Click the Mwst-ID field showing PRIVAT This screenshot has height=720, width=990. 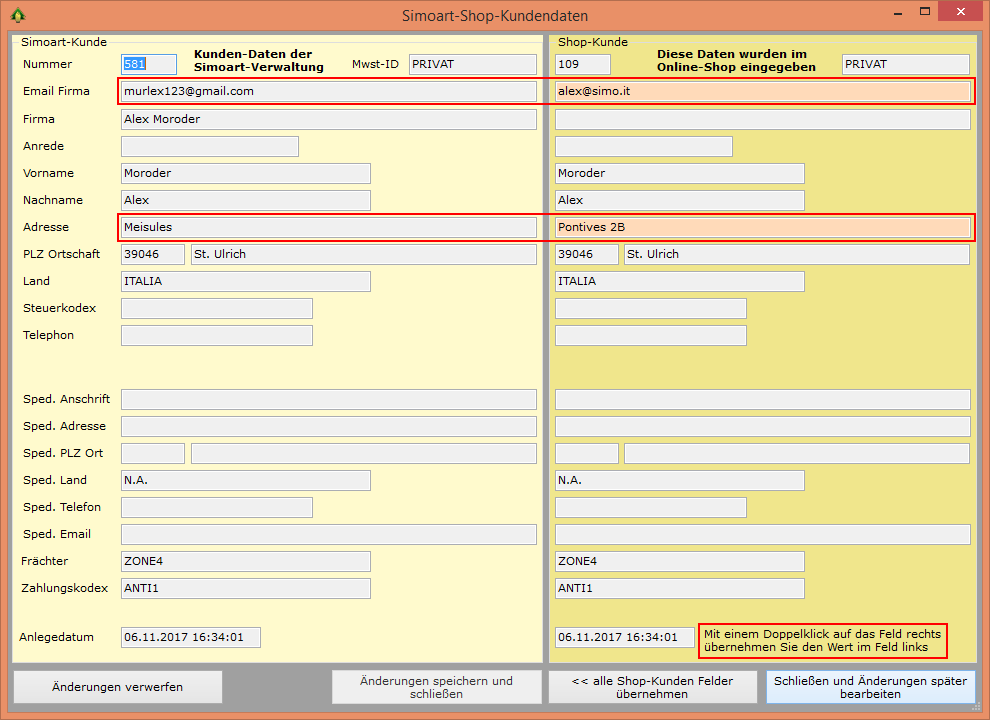pos(473,64)
